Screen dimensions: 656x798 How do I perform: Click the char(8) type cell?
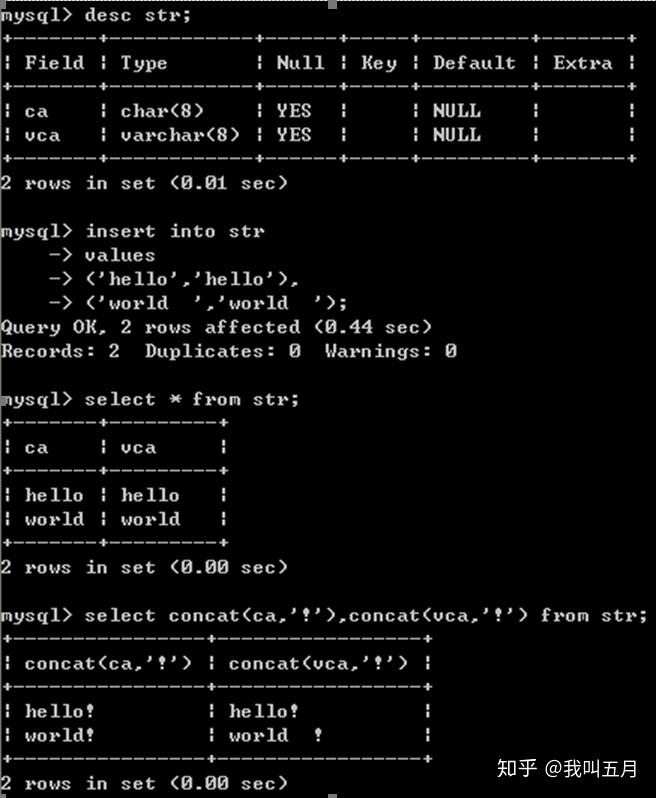click(x=162, y=111)
